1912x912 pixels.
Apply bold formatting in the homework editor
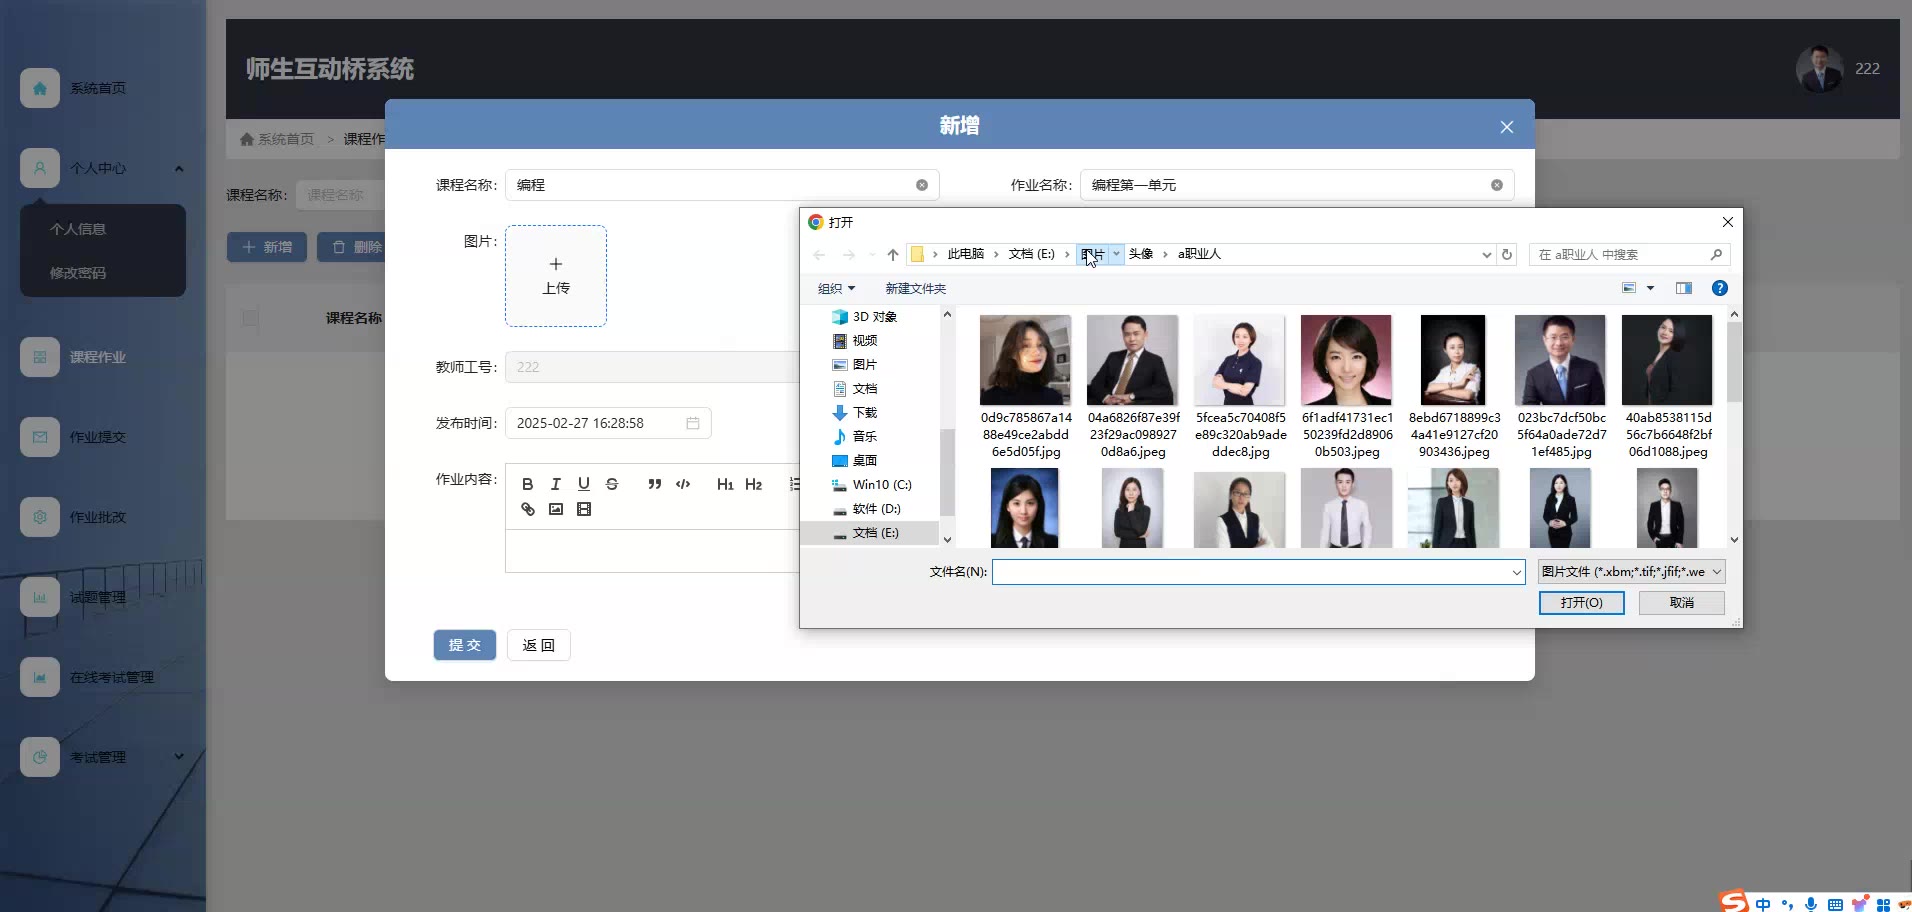coord(528,484)
